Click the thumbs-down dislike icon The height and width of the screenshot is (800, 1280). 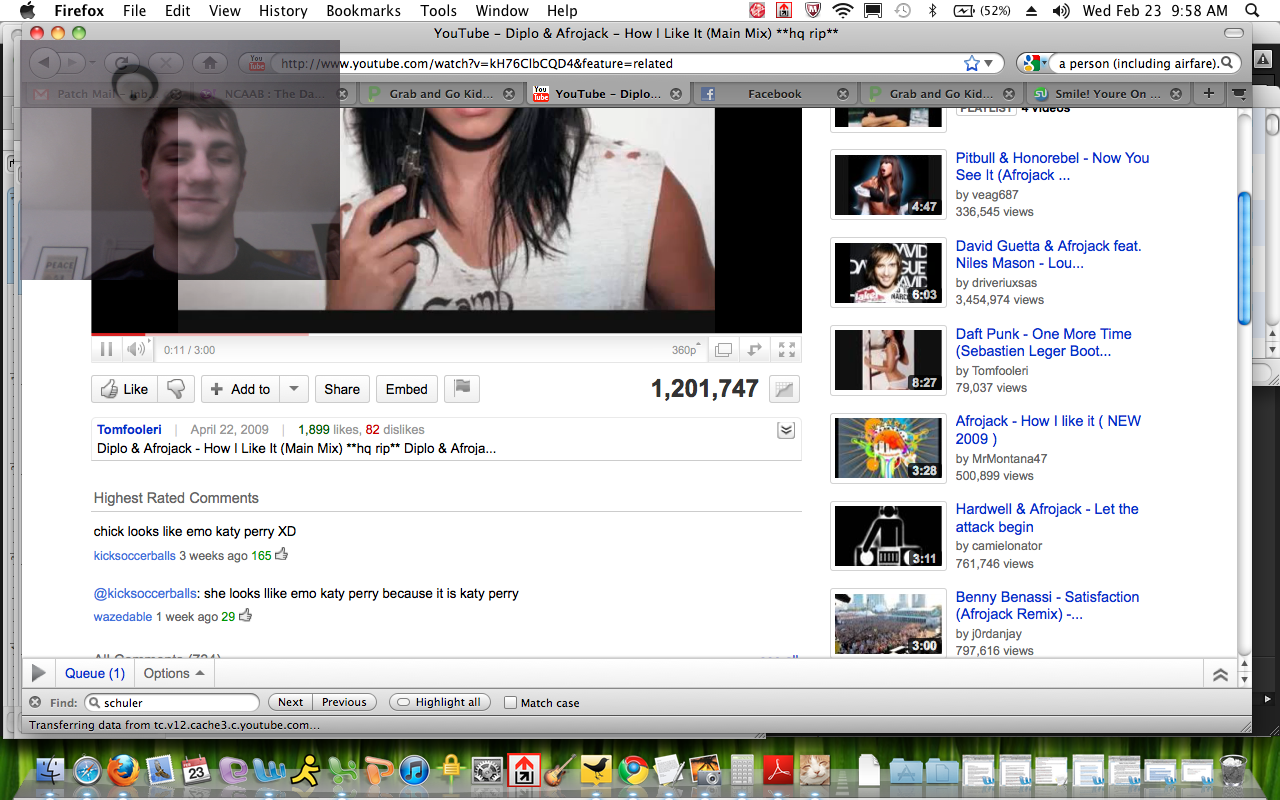[175, 389]
